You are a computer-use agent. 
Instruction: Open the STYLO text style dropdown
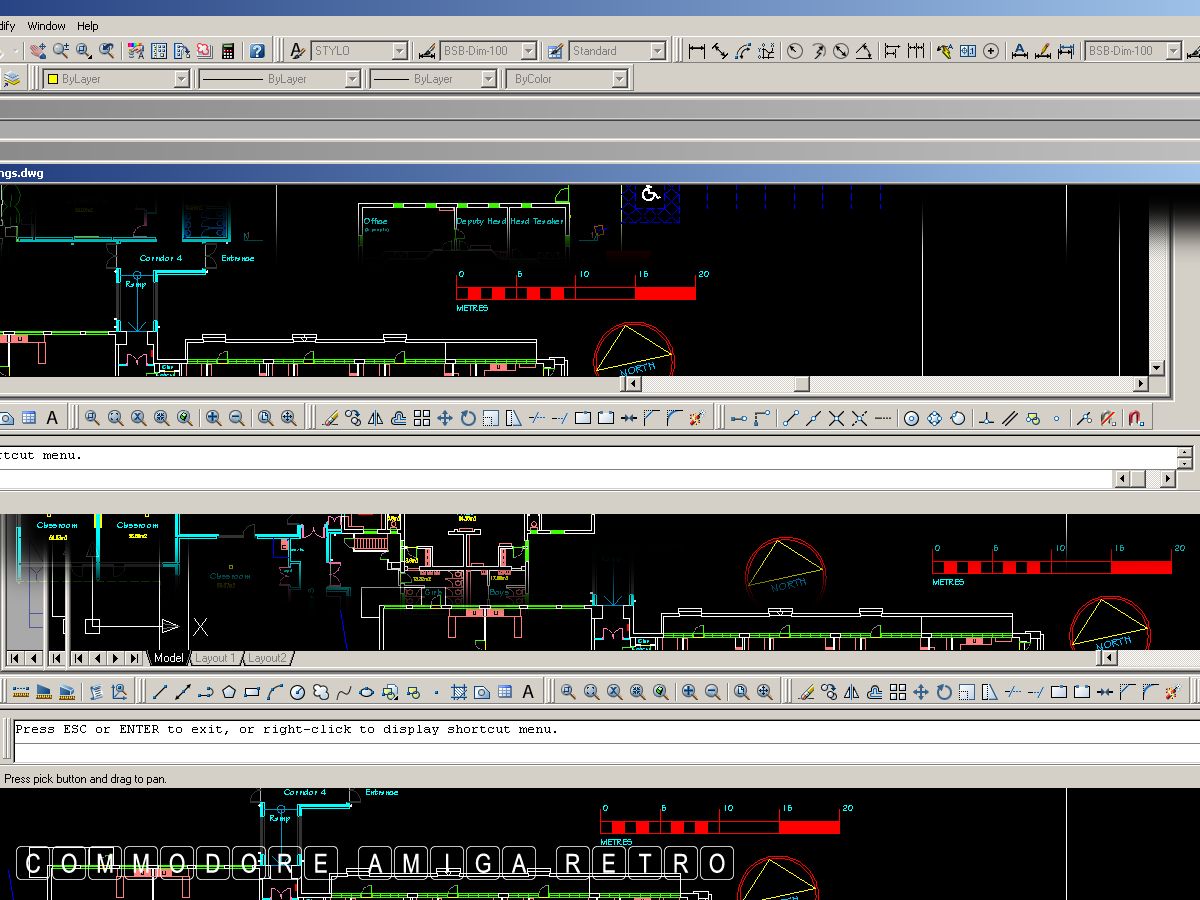(x=399, y=51)
